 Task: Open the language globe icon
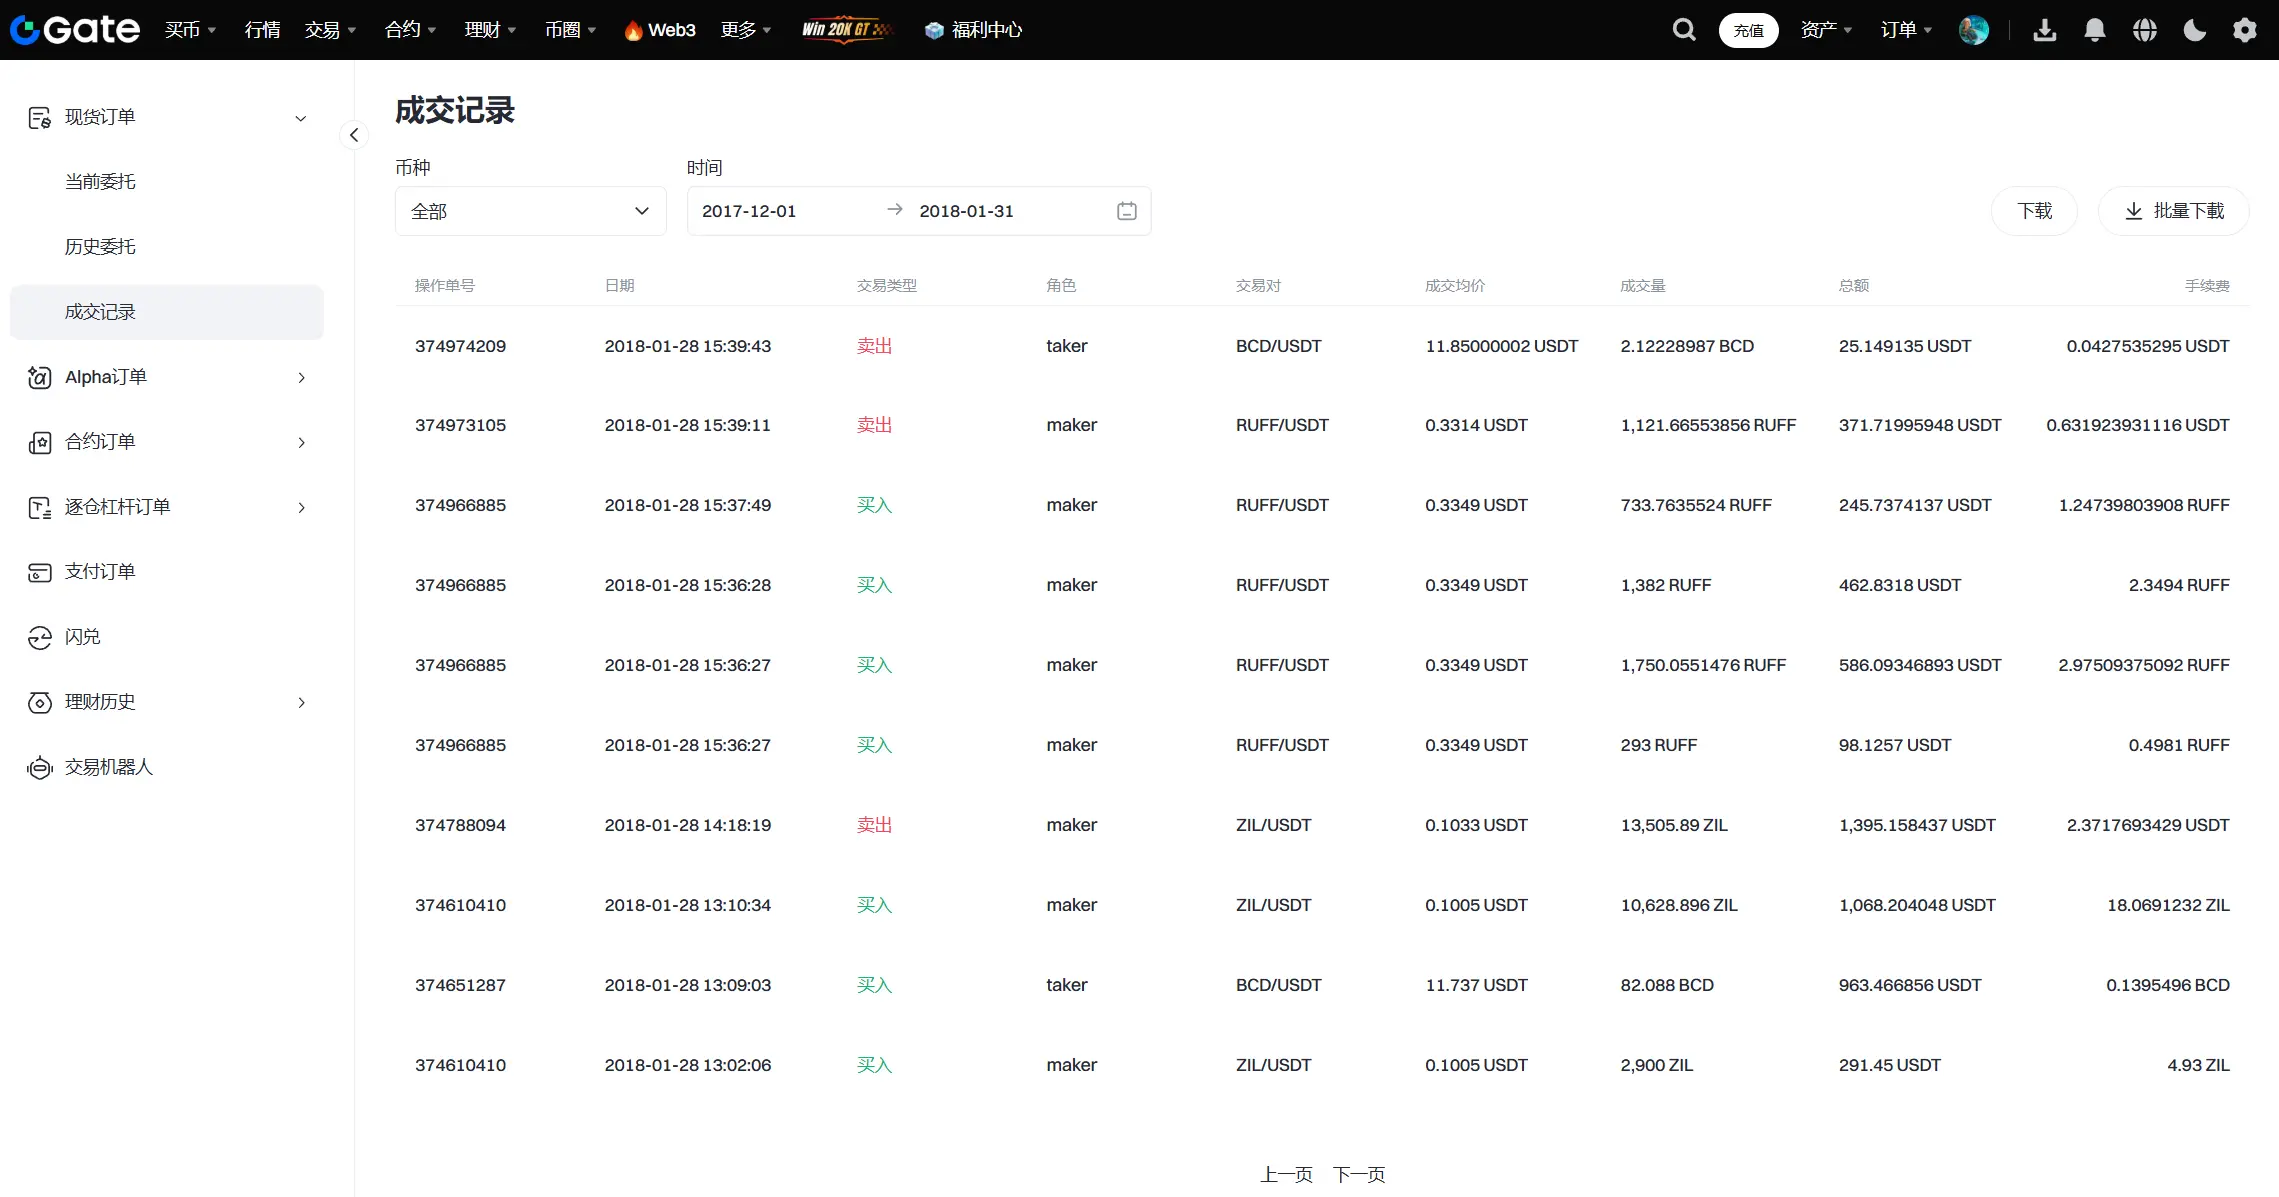[x=2144, y=30]
